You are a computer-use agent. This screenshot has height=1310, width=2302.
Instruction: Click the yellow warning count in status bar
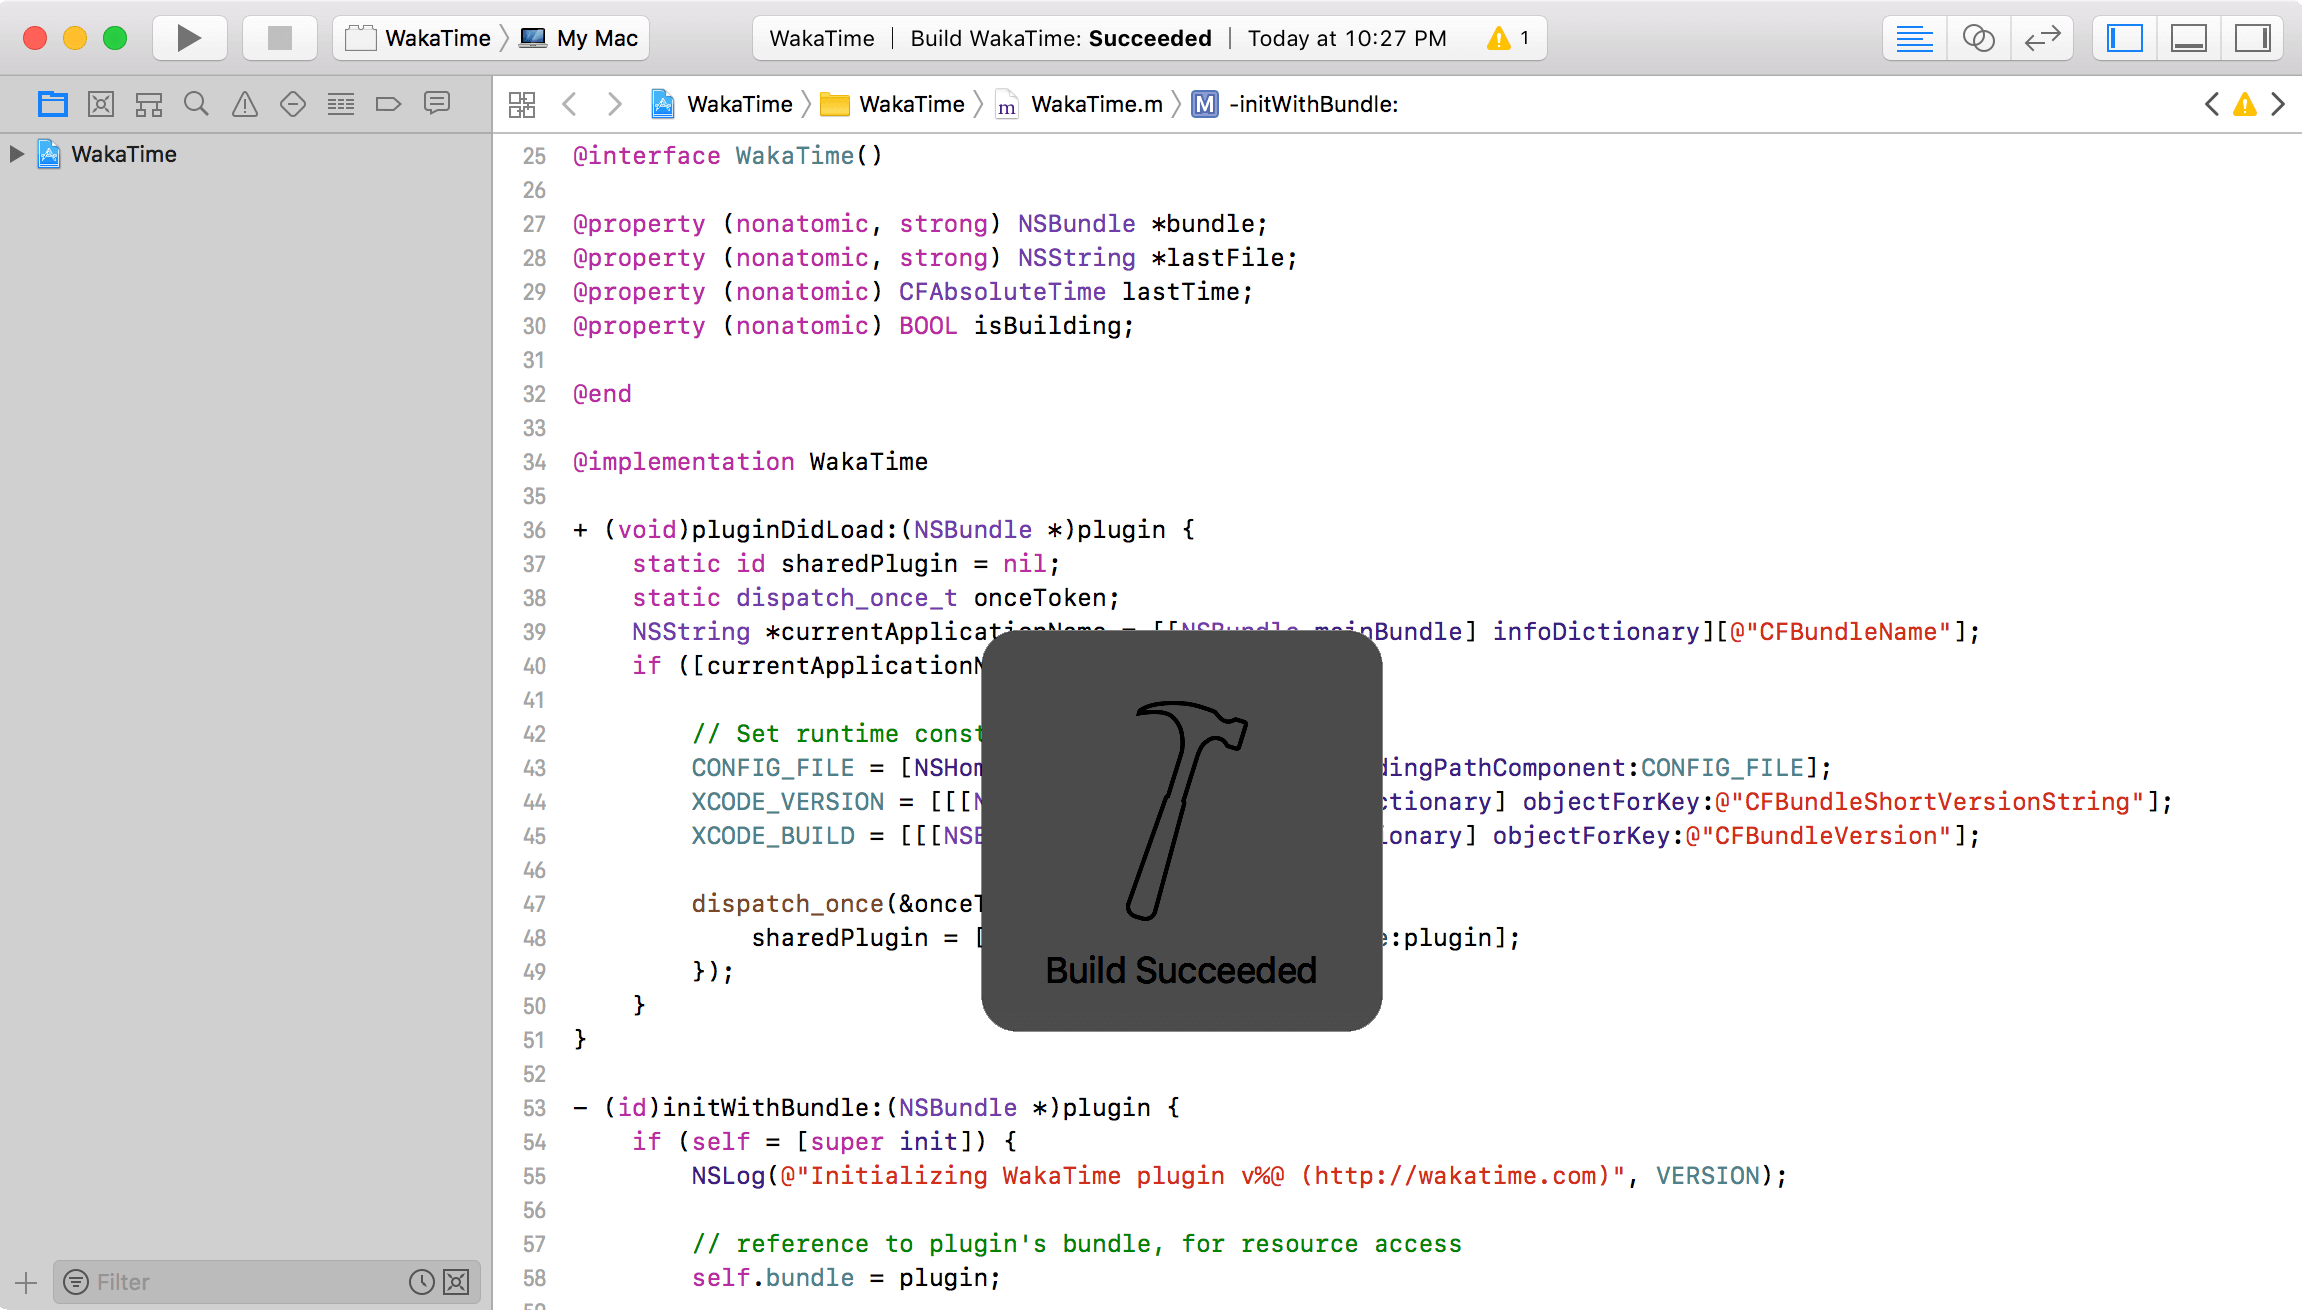pyautogui.click(x=1508, y=38)
